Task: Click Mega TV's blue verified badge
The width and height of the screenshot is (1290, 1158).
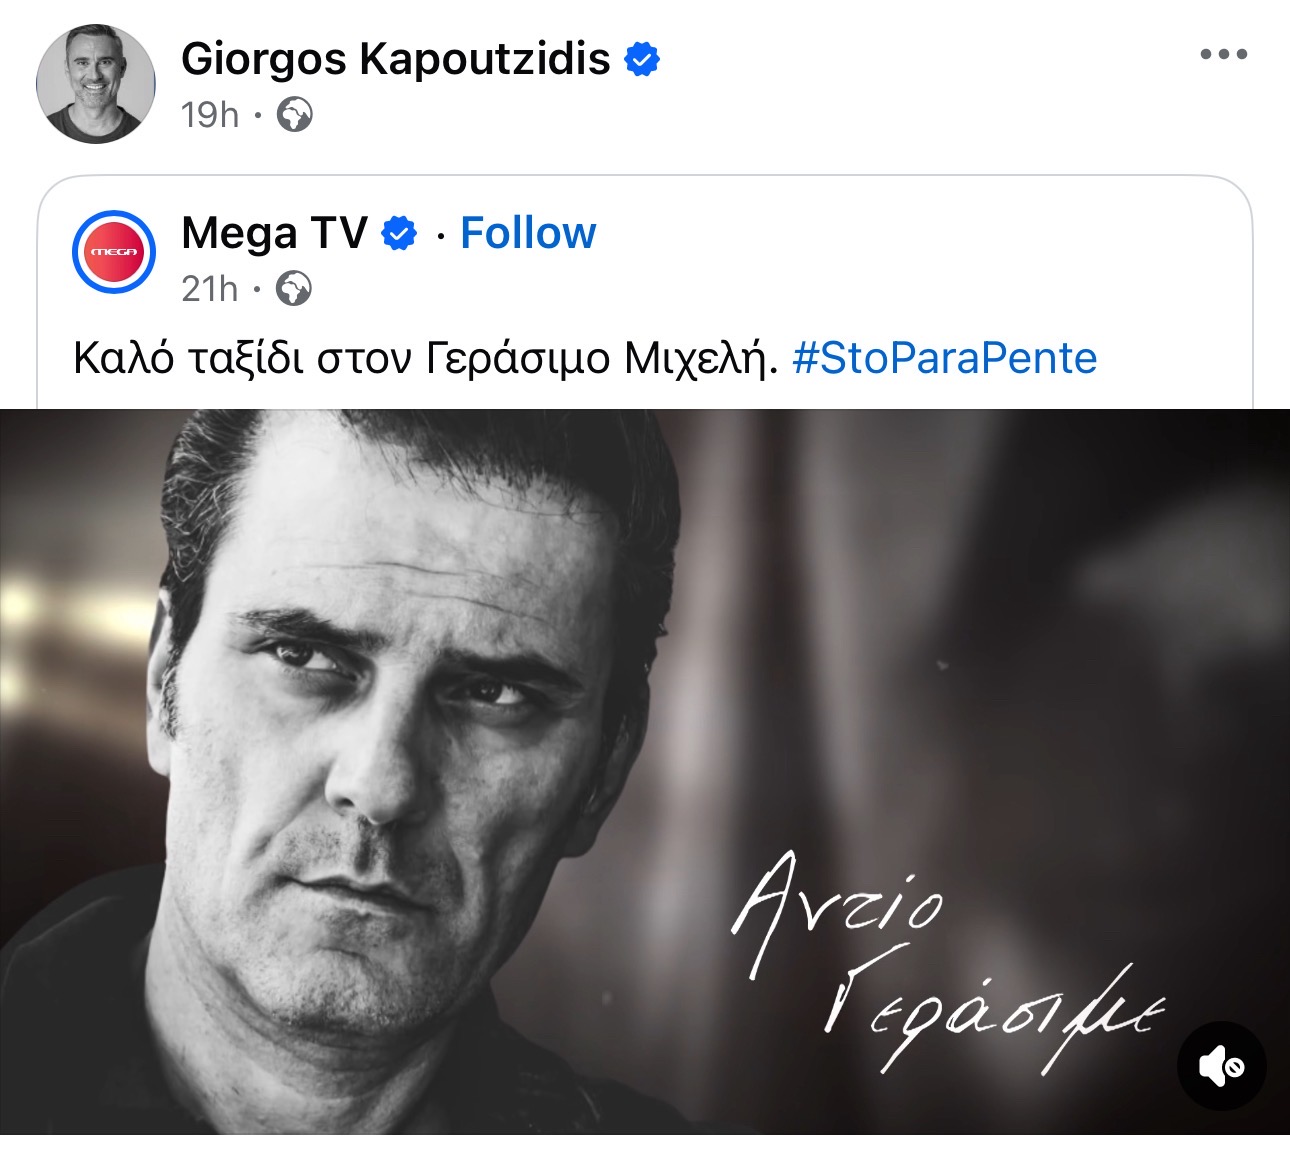Action: click(x=401, y=234)
